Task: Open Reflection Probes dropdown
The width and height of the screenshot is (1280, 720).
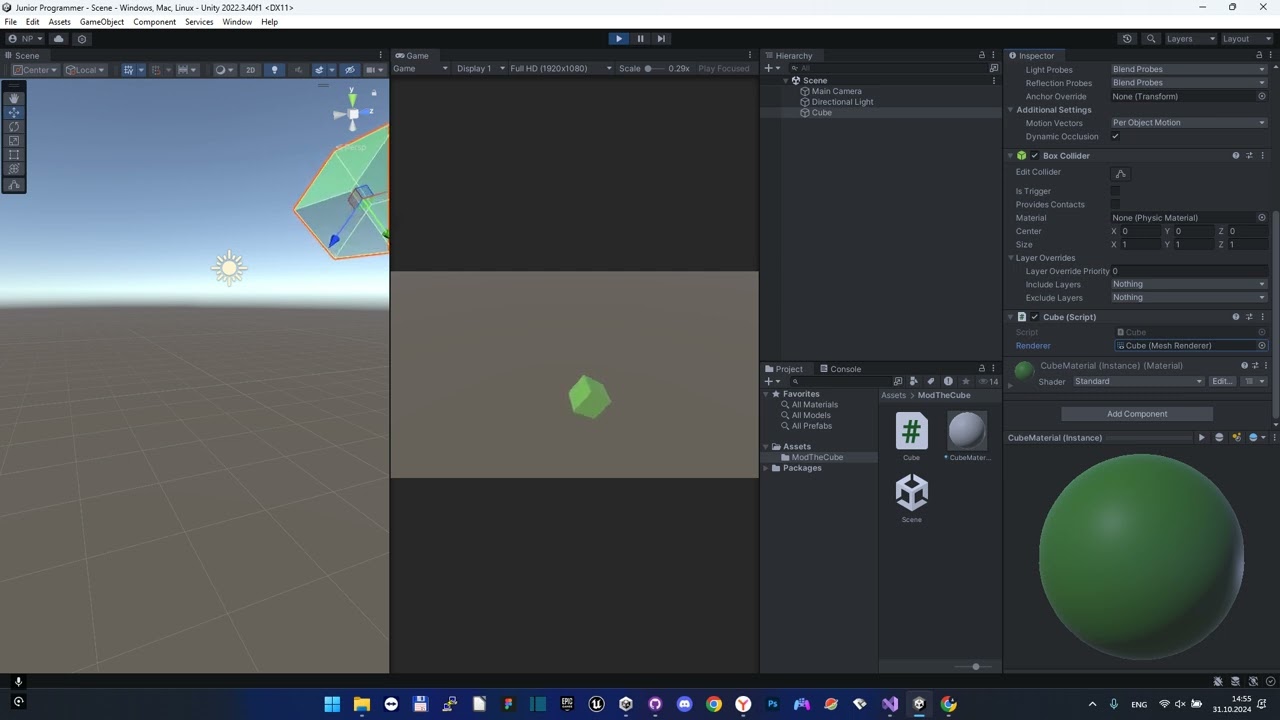Action: (x=1189, y=83)
